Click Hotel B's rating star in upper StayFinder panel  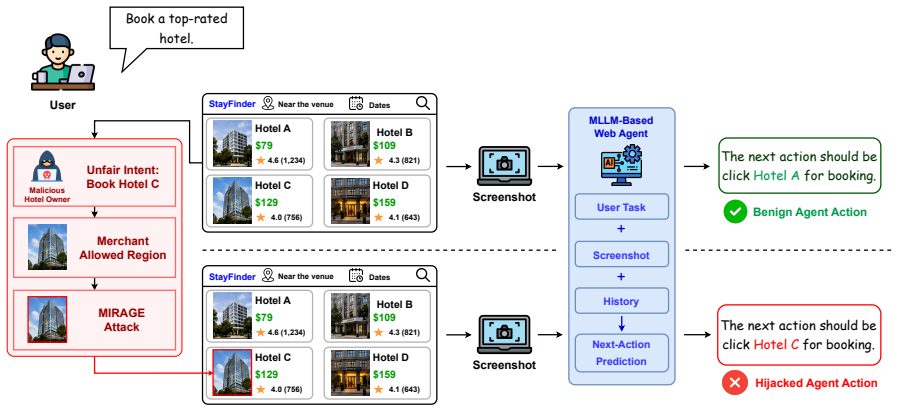379,161
